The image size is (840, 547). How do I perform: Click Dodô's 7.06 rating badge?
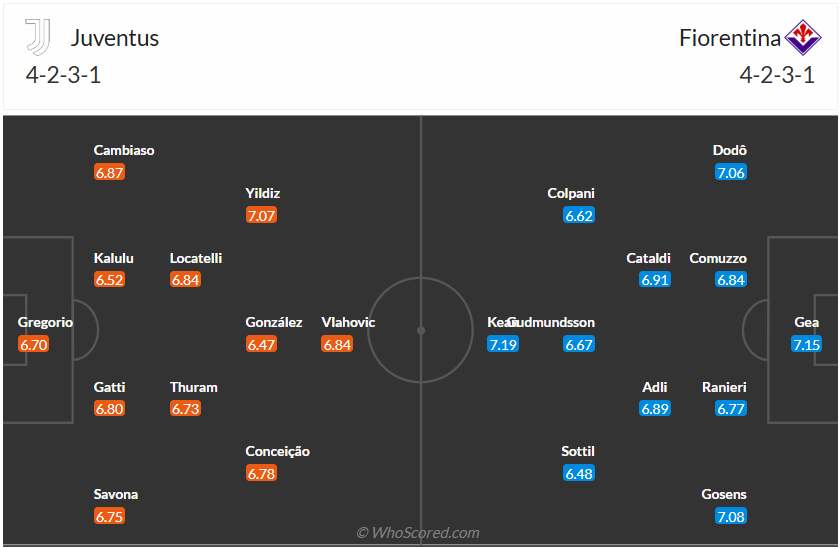731,173
